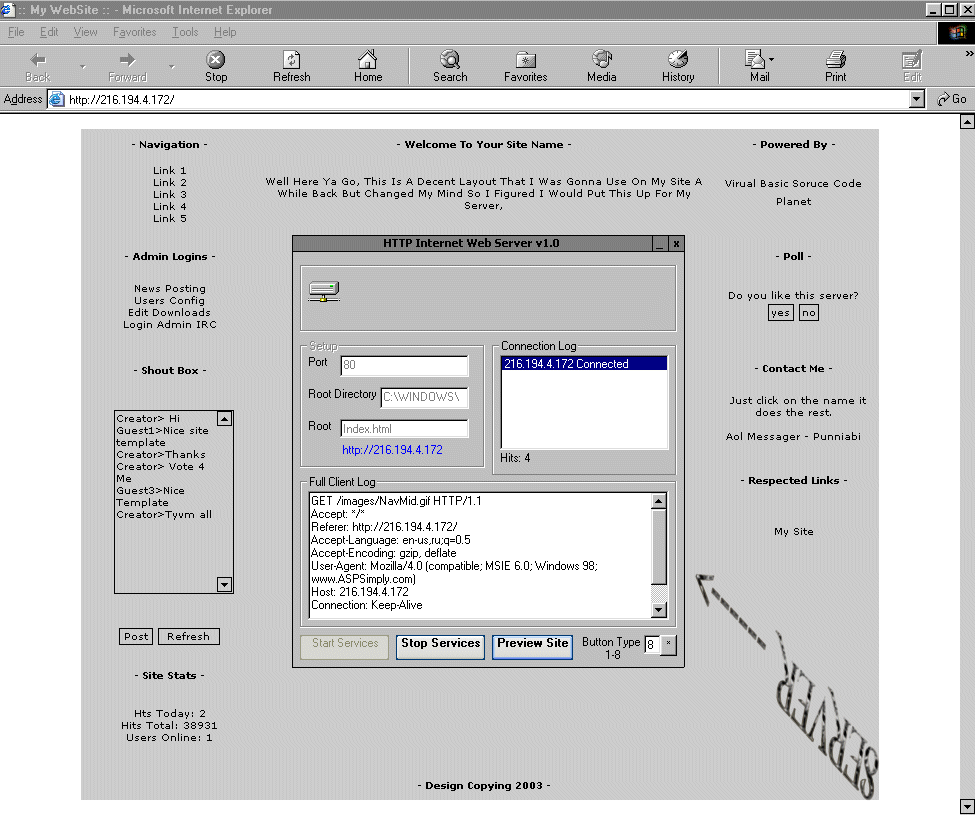The width and height of the screenshot is (975, 815).
Task: Expand the address bar dropdown
Action: coord(917,99)
